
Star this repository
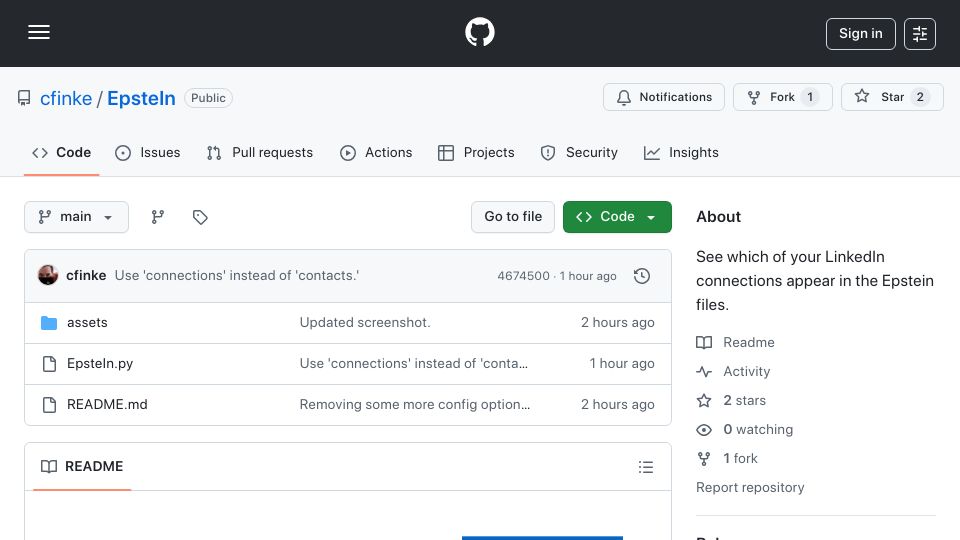[892, 97]
